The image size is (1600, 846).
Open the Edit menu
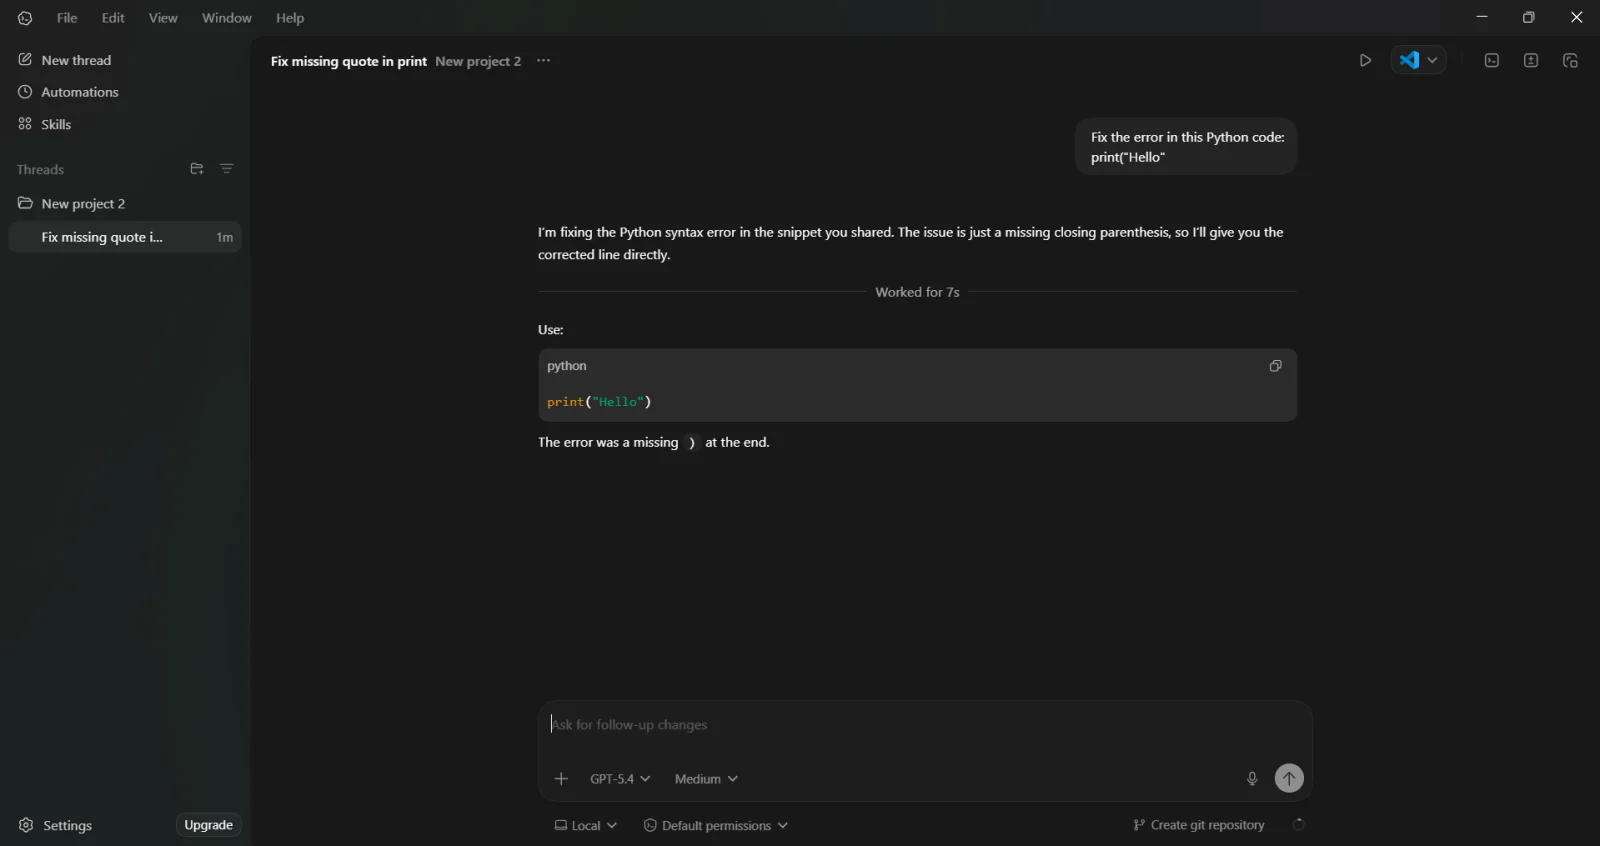pyautogui.click(x=113, y=18)
